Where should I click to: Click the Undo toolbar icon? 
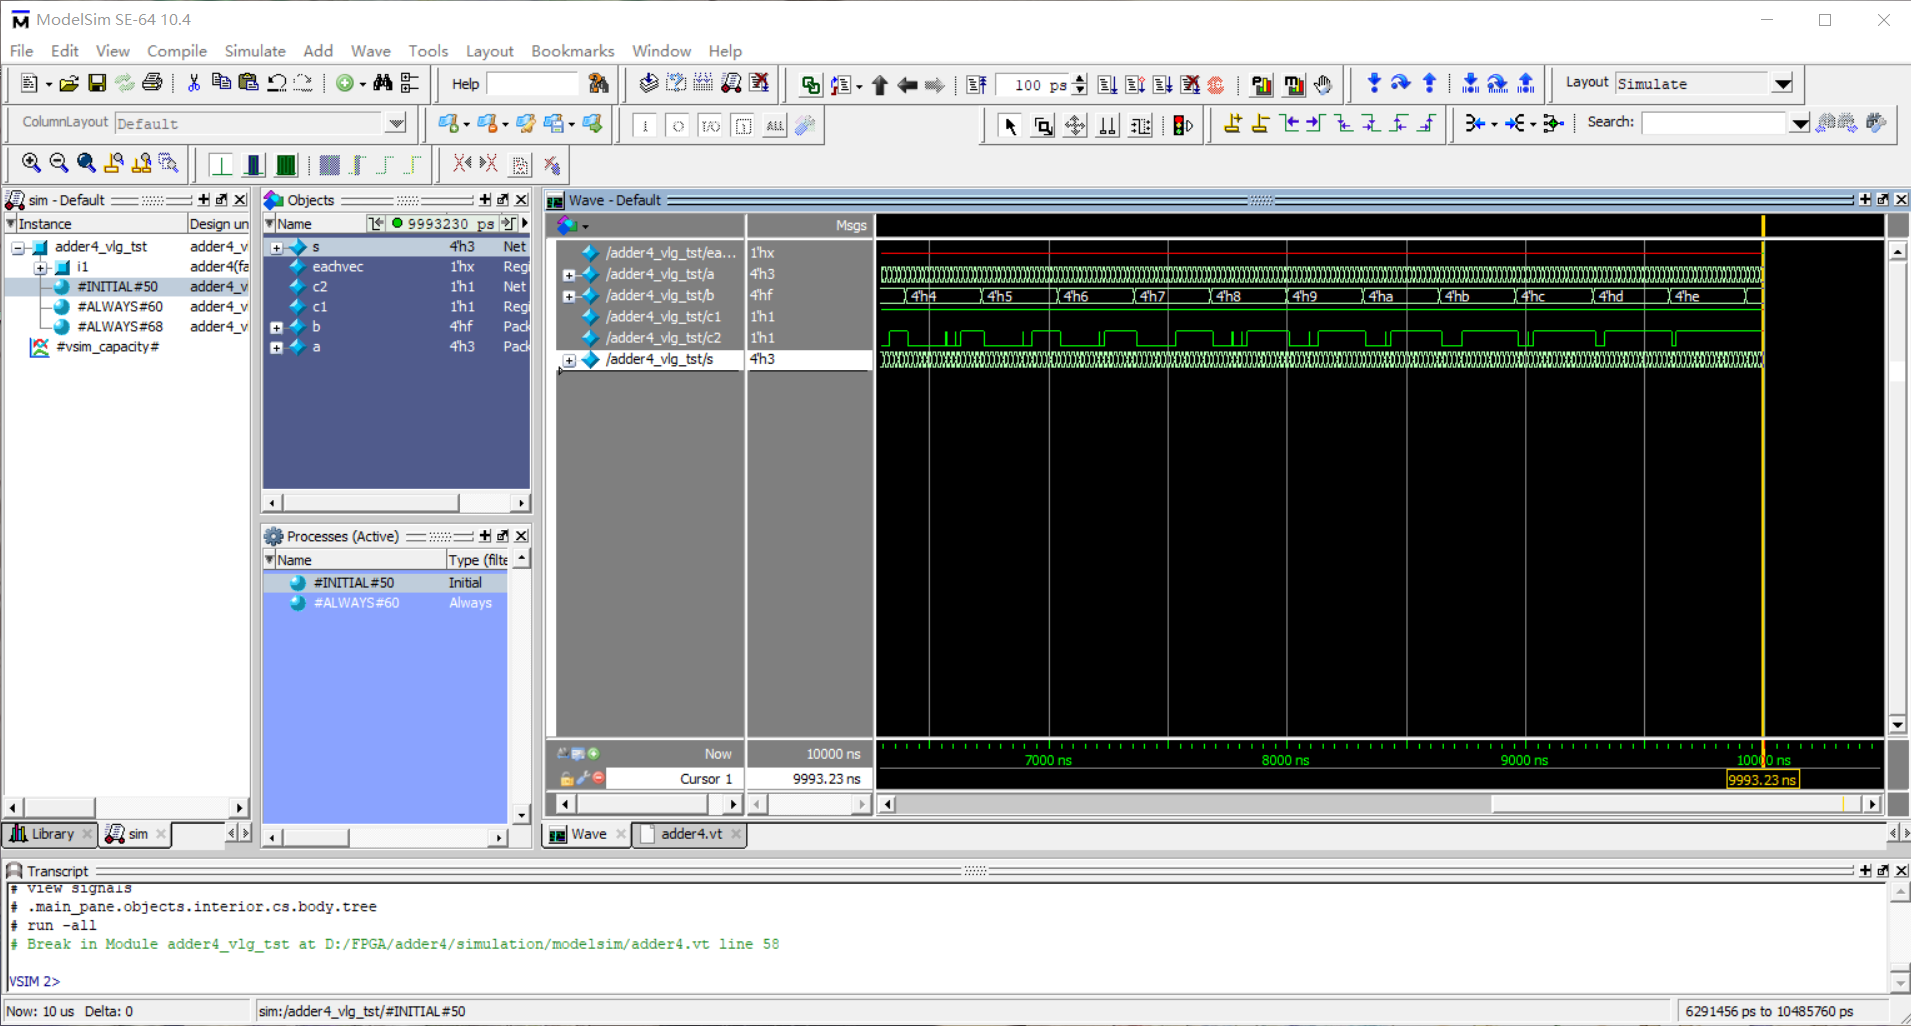click(x=277, y=84)
